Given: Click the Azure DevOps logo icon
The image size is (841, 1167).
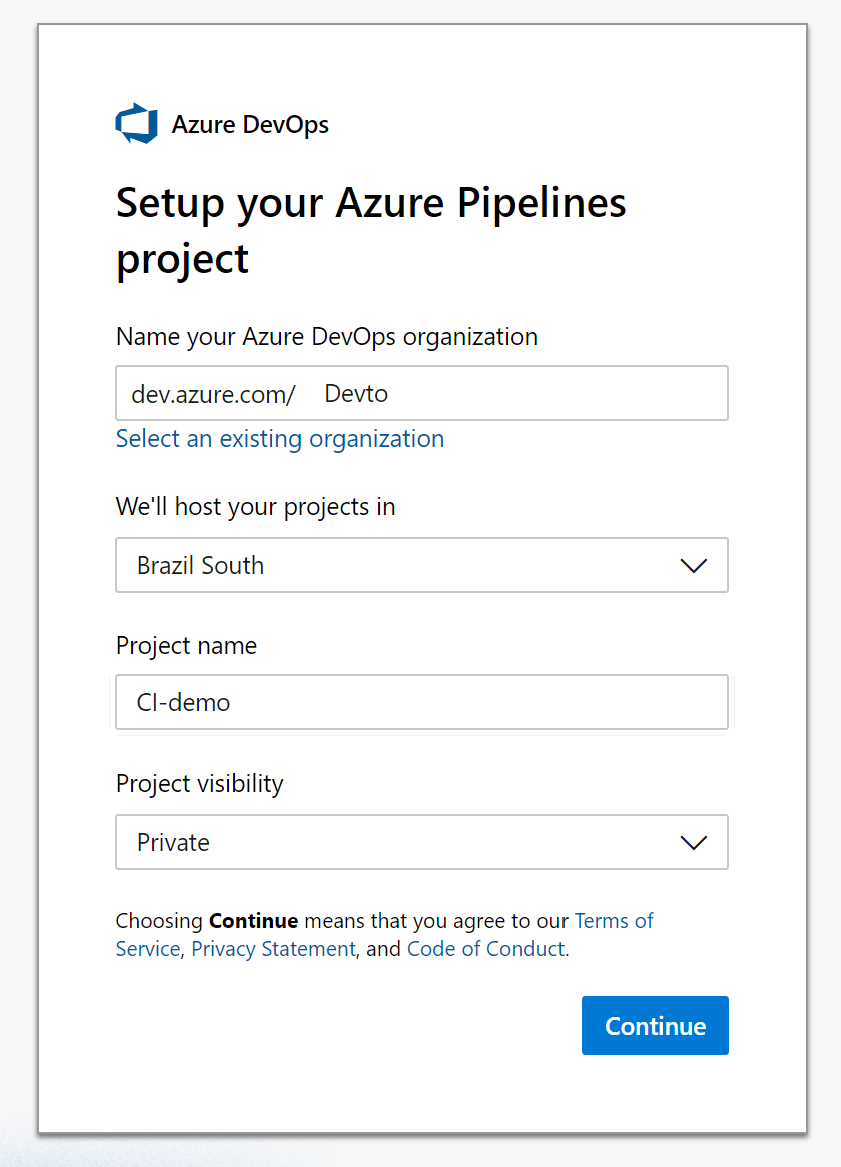Looking at the screenshot, I should [x=136, y=124].
